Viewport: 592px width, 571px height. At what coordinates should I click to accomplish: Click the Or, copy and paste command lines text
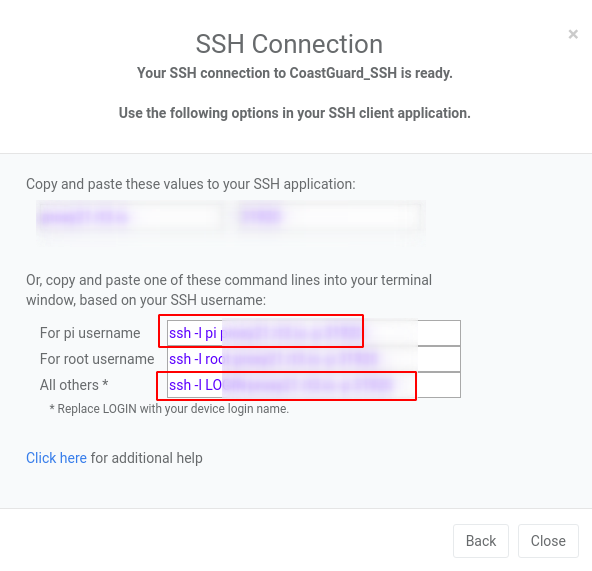click(229, 280)
